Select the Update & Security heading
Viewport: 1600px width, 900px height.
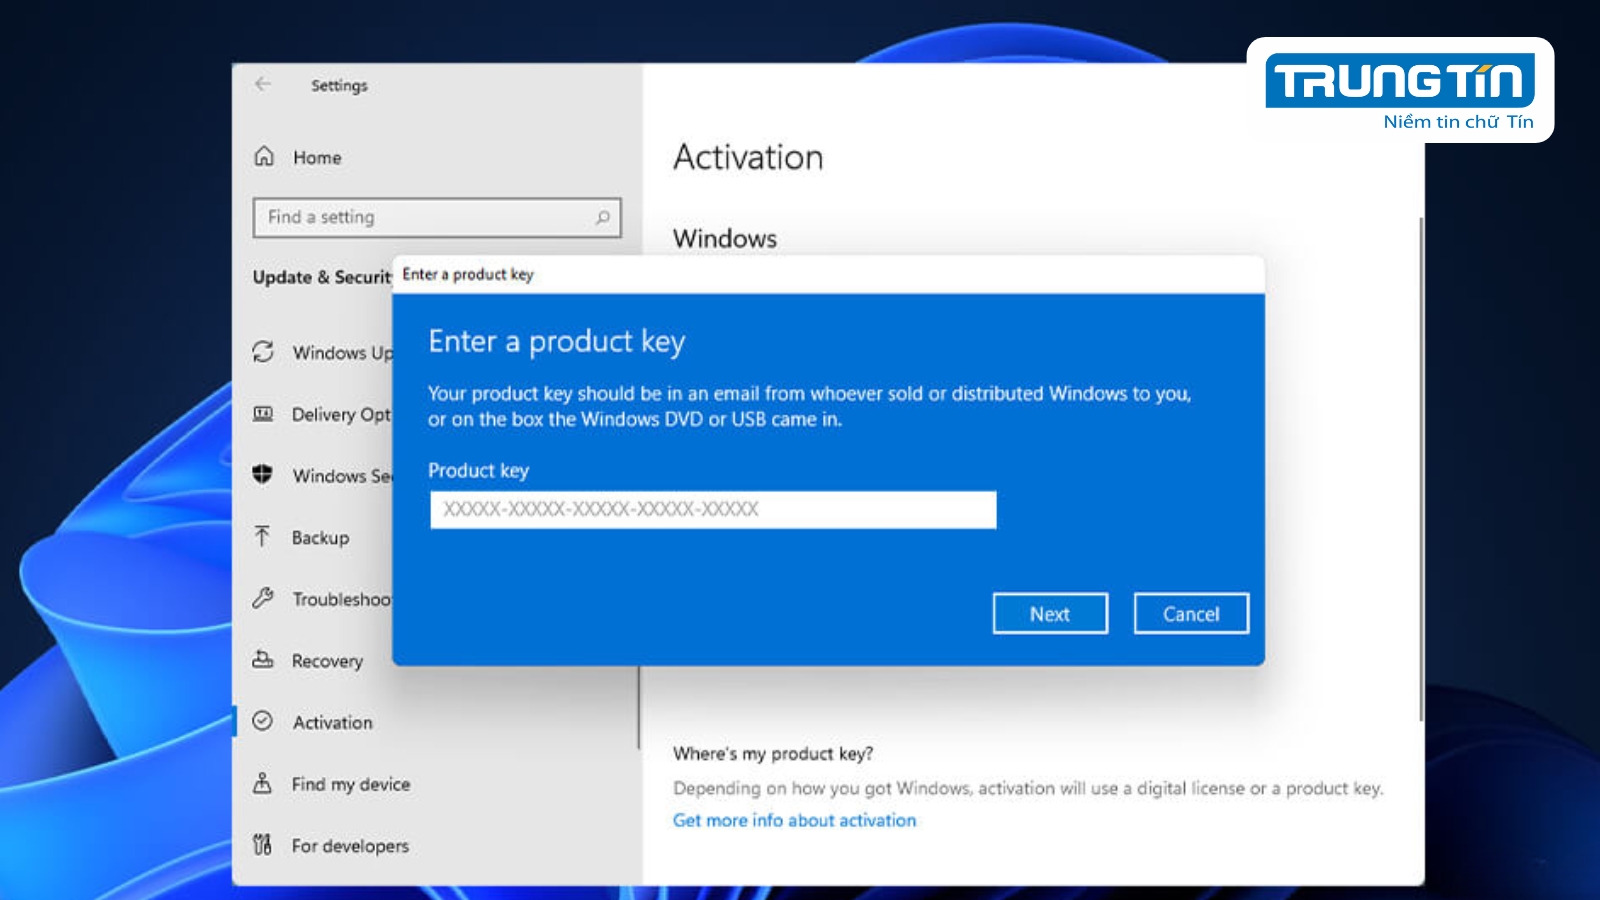pos(320,277)
